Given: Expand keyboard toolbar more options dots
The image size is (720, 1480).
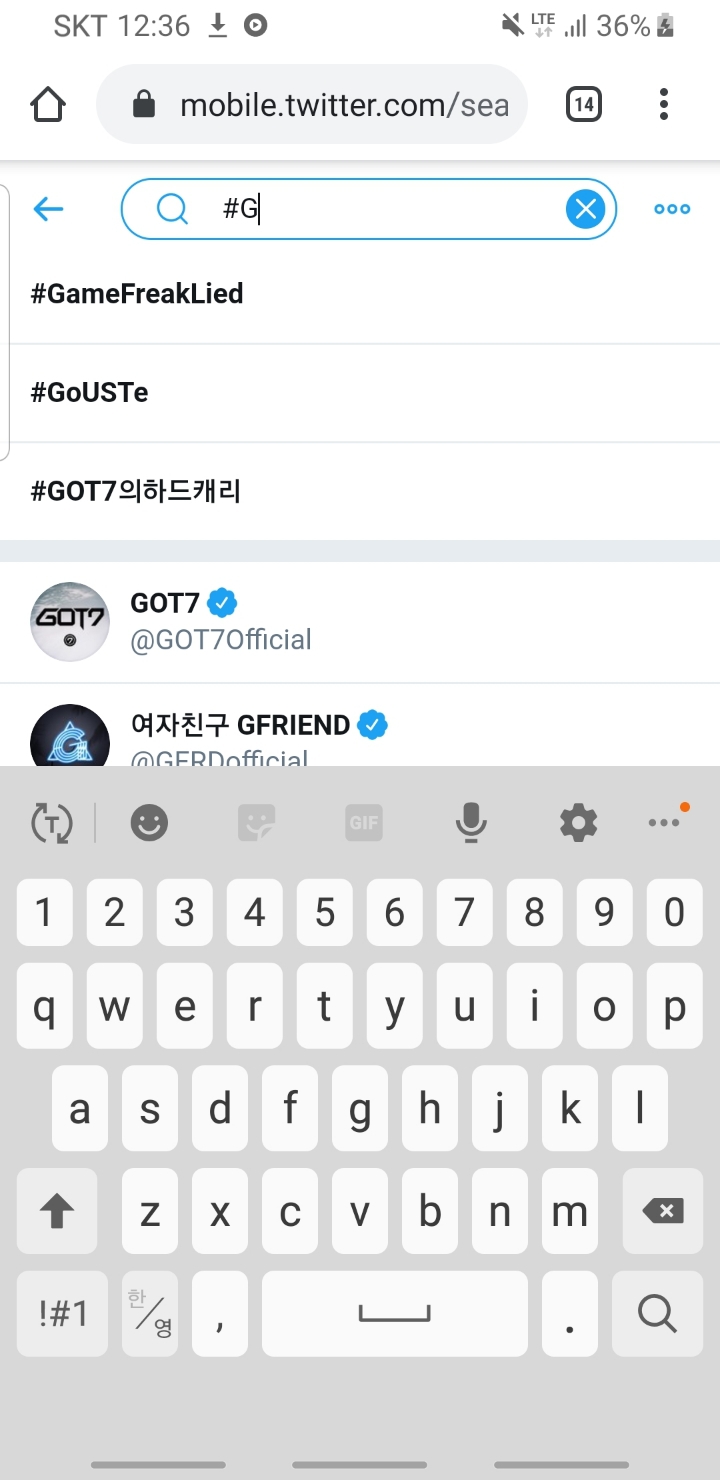Looking at the screenshot, I should point(665,822).
